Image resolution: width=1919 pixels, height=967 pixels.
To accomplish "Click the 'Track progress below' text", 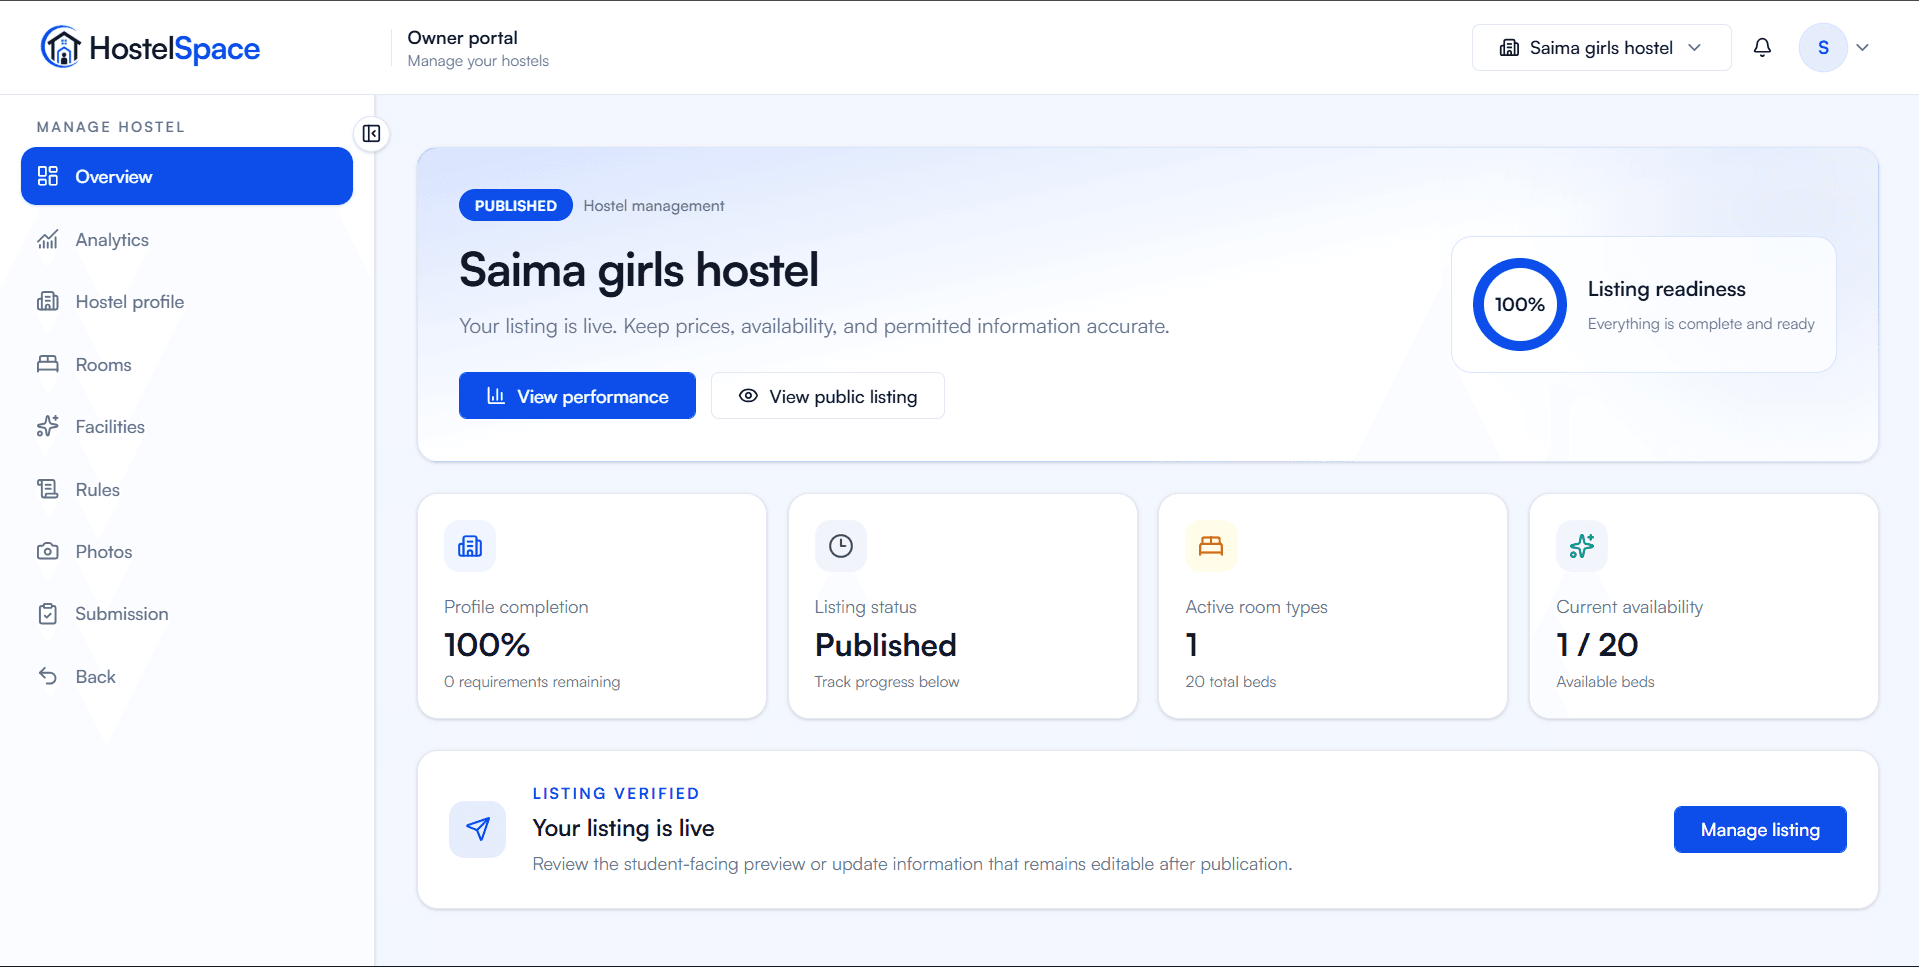I will pos(887,682).
